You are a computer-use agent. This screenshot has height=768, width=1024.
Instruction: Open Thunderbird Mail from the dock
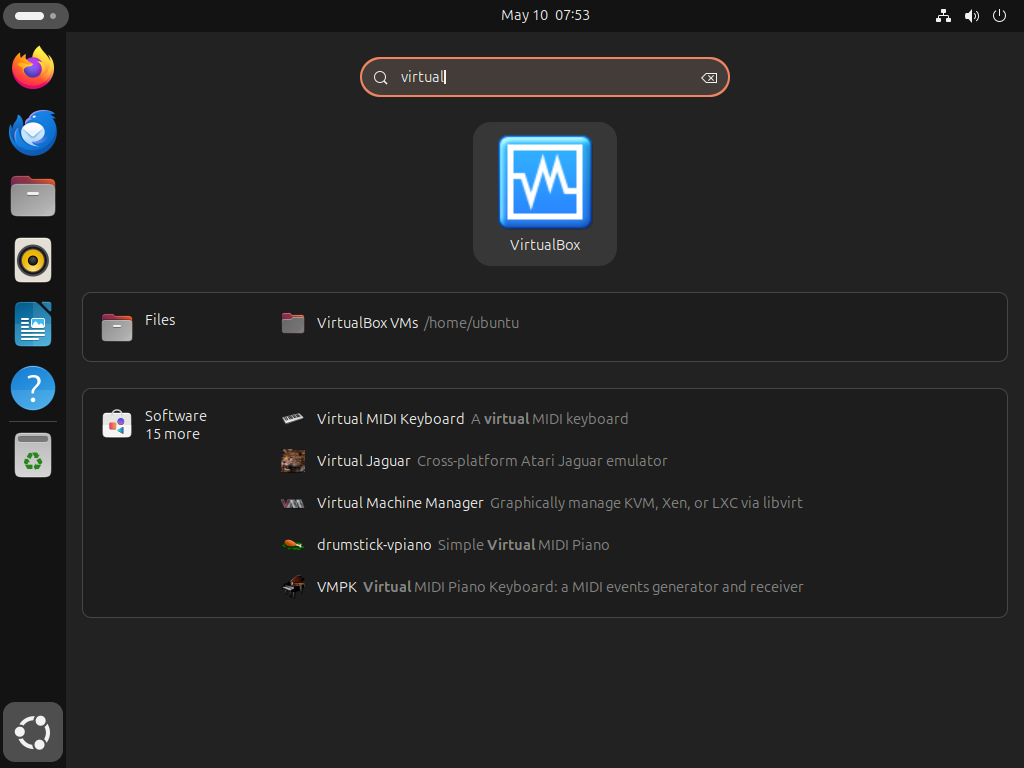pos(33,133)
